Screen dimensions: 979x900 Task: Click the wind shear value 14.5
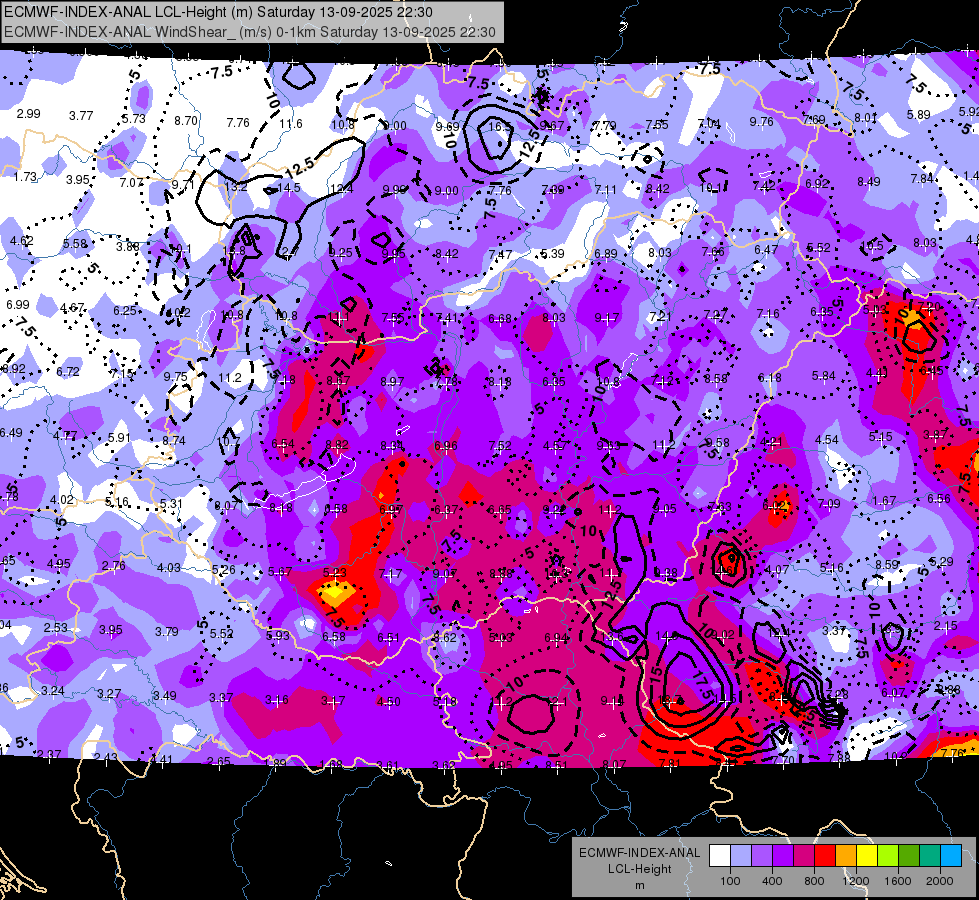point(288,188)
